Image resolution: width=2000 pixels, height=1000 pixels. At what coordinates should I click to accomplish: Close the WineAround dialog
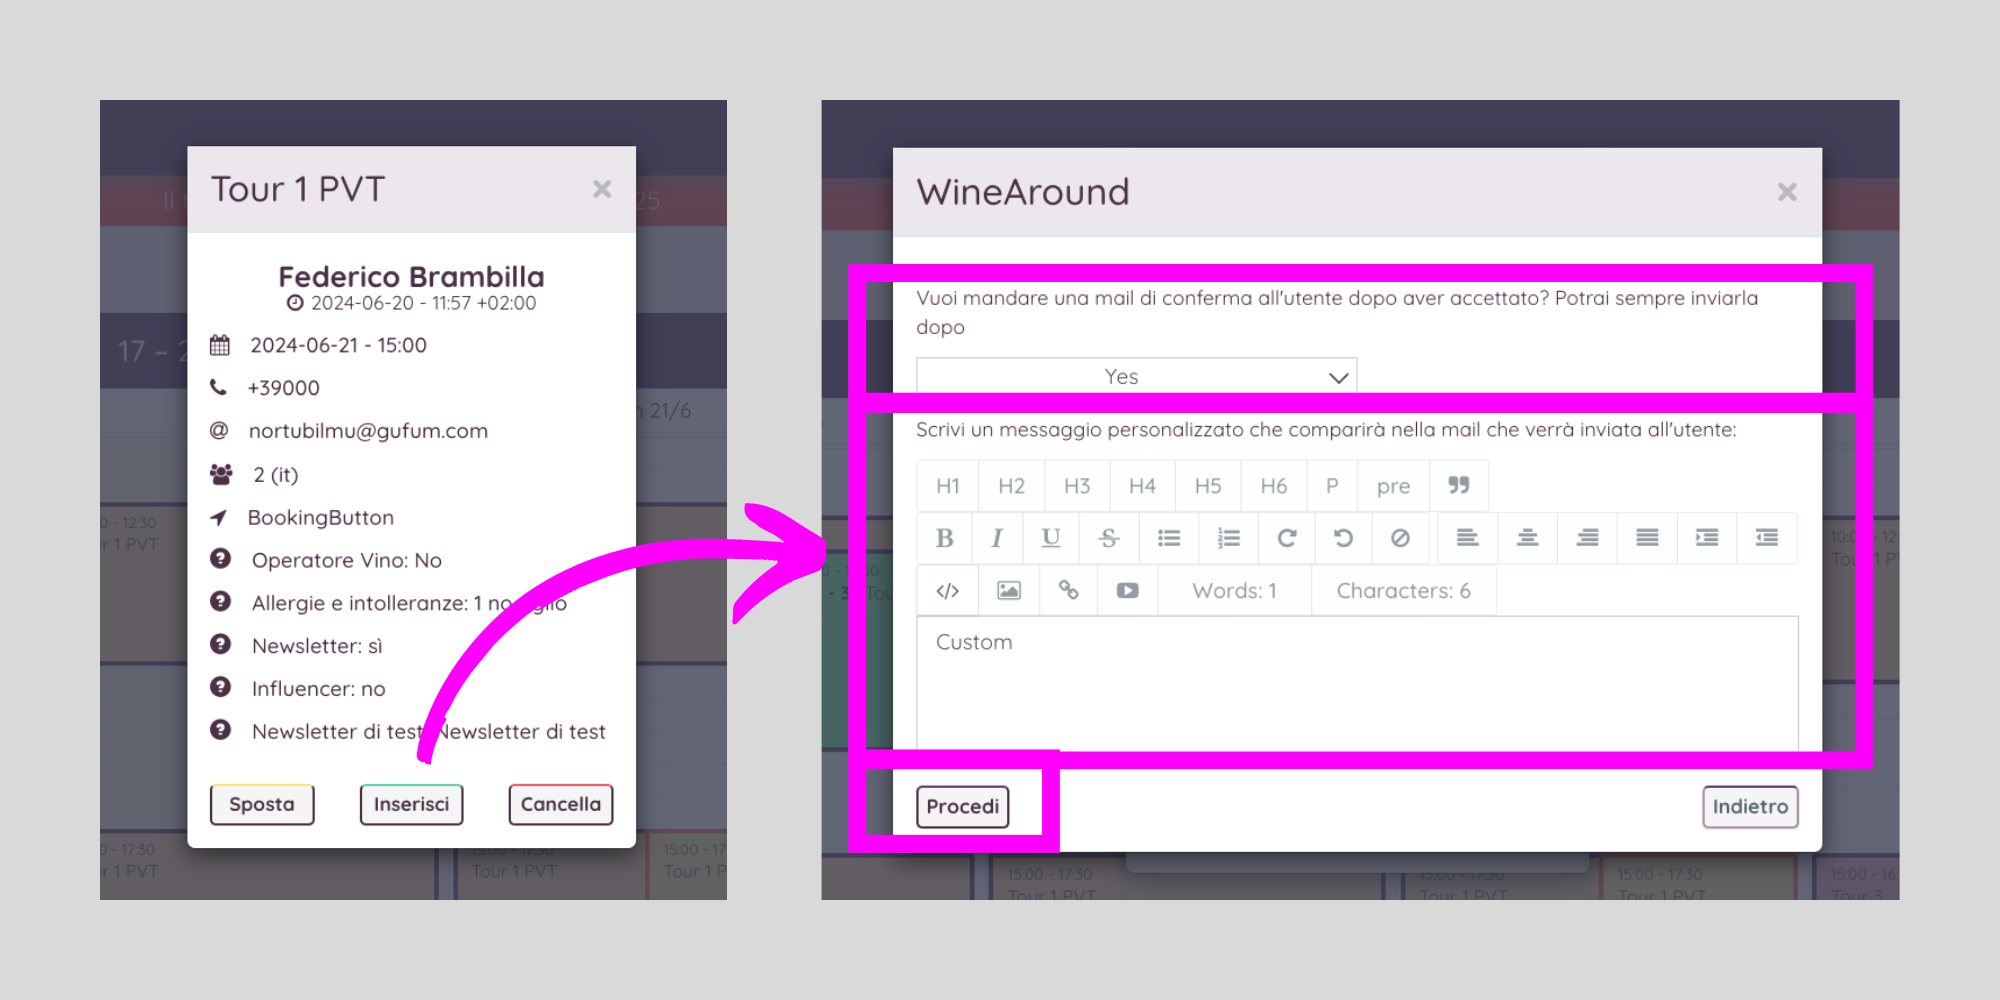pyautogui.click(x=1787, y=192)
